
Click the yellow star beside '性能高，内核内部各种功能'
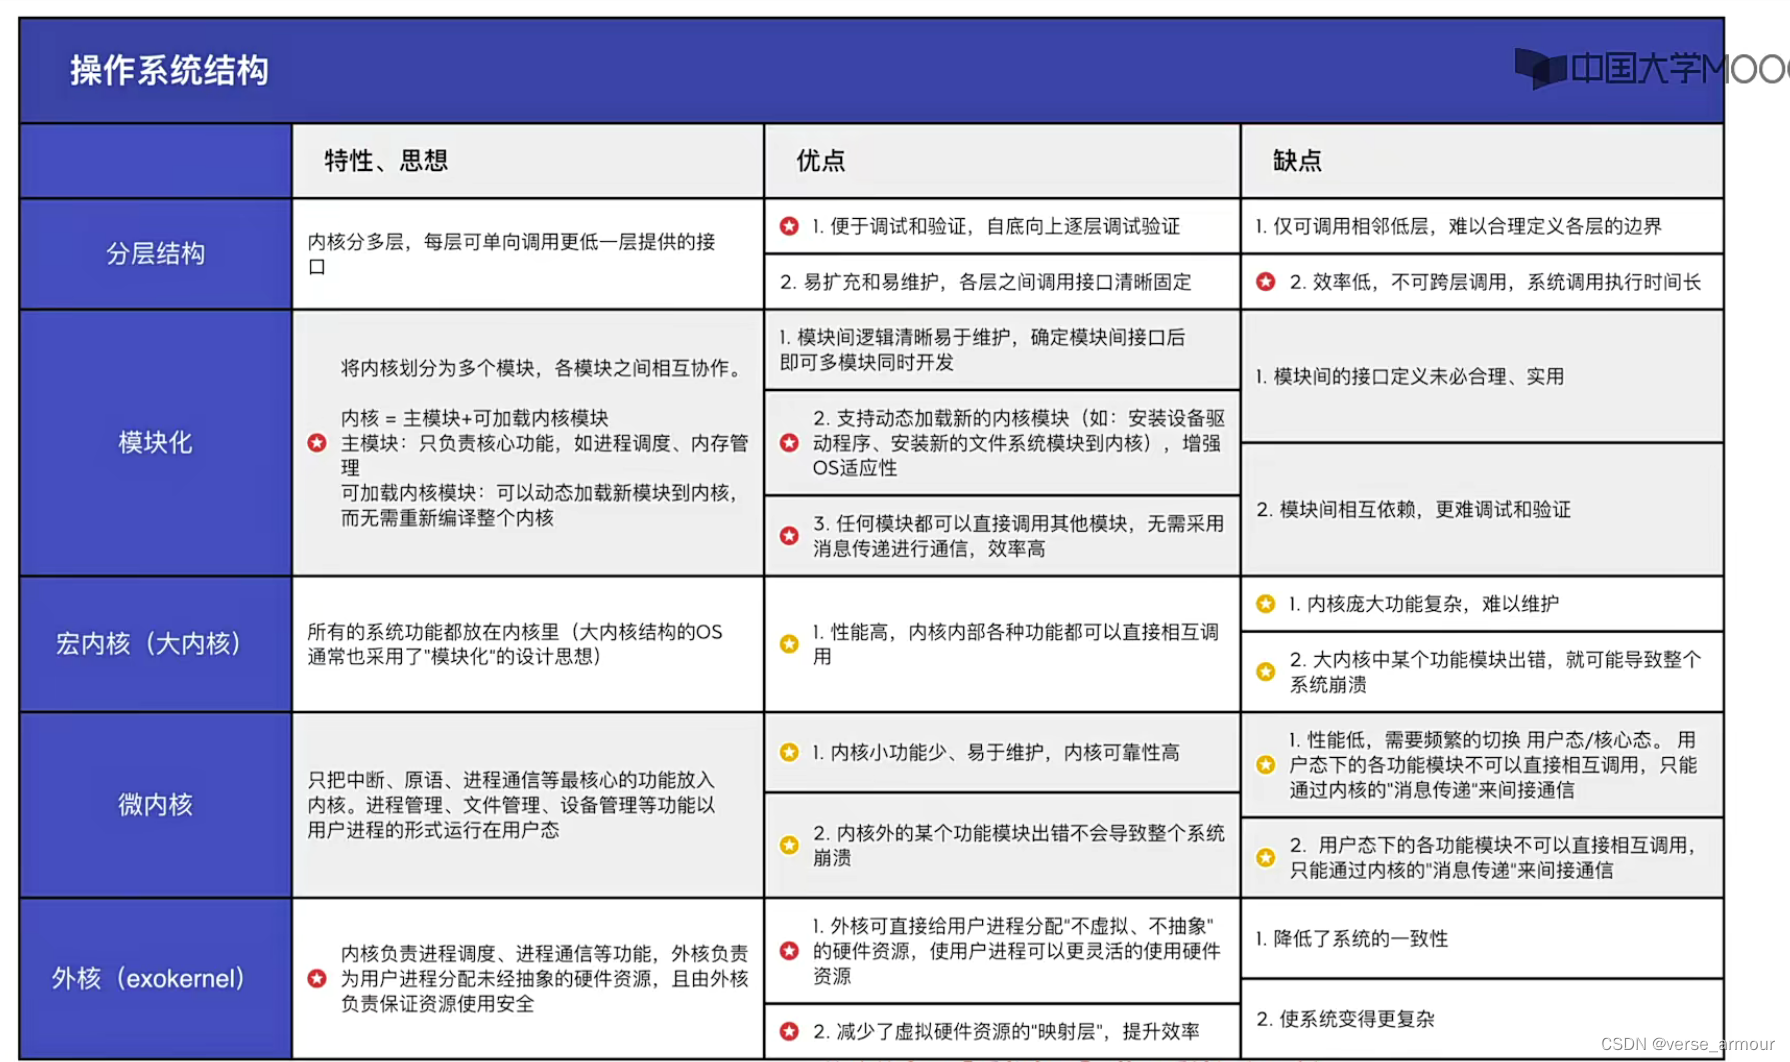click(x=789, y=644)
